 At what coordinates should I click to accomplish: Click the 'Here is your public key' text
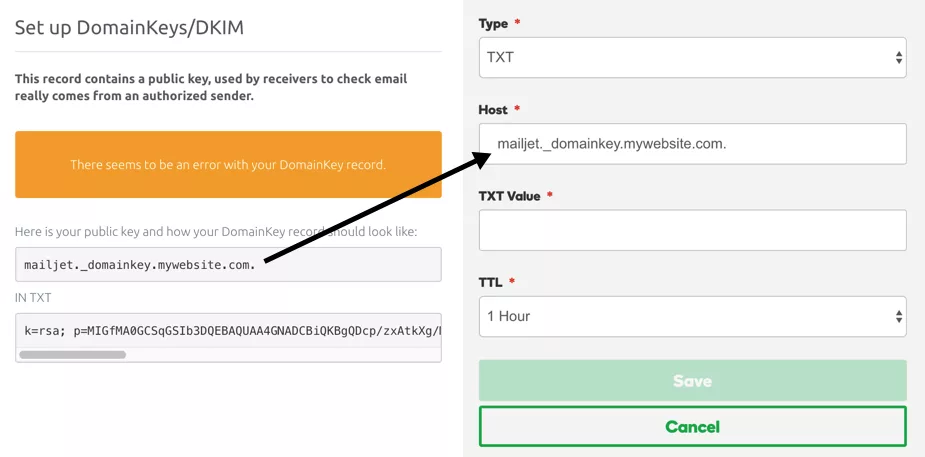coord(215,232)
